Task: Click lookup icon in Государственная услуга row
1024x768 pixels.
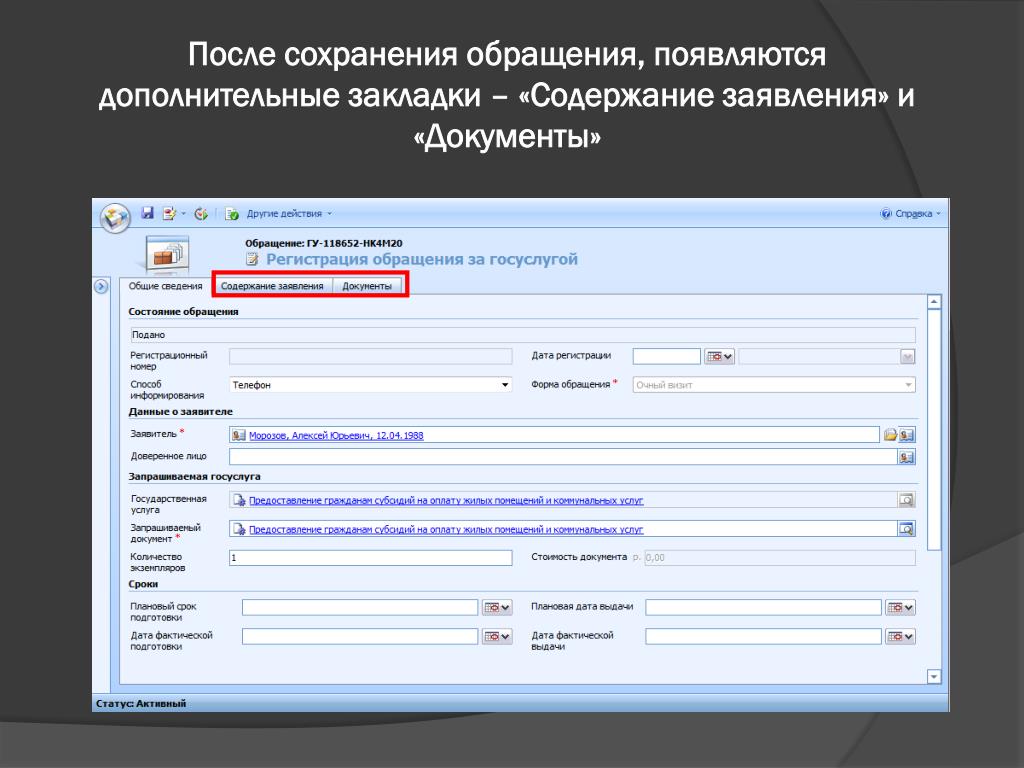Action: click(x=906, y=500)
